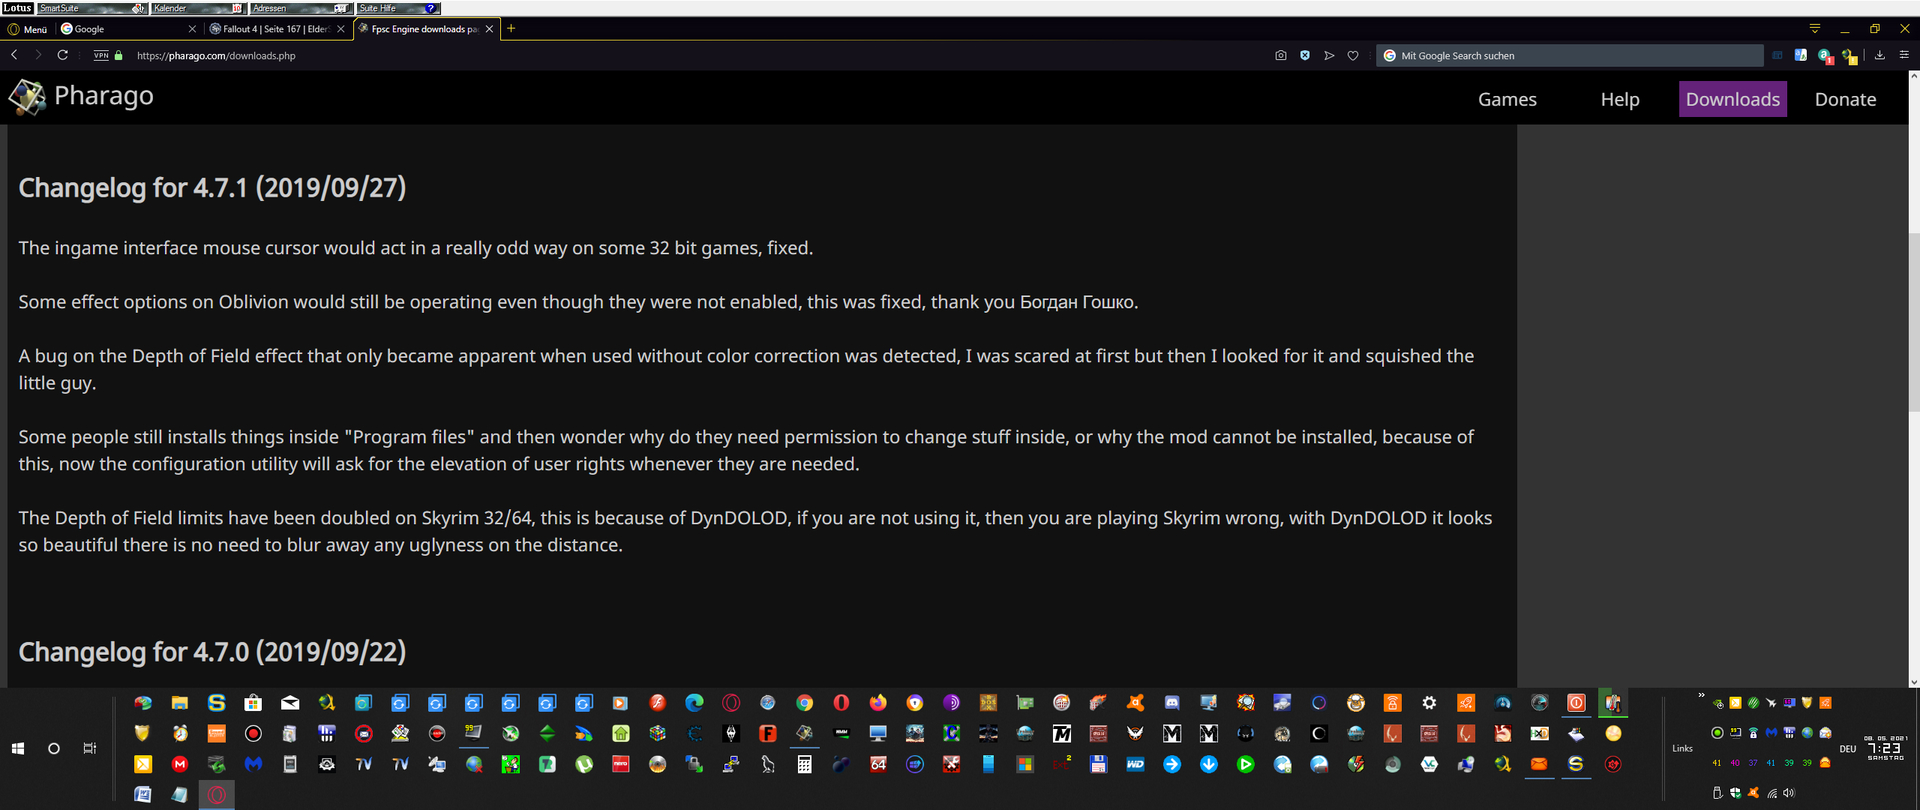The width and height of the screenshot is (1920, 810).
Task: Expand the tab list menu icon
Action: (x=1815, y=28)
